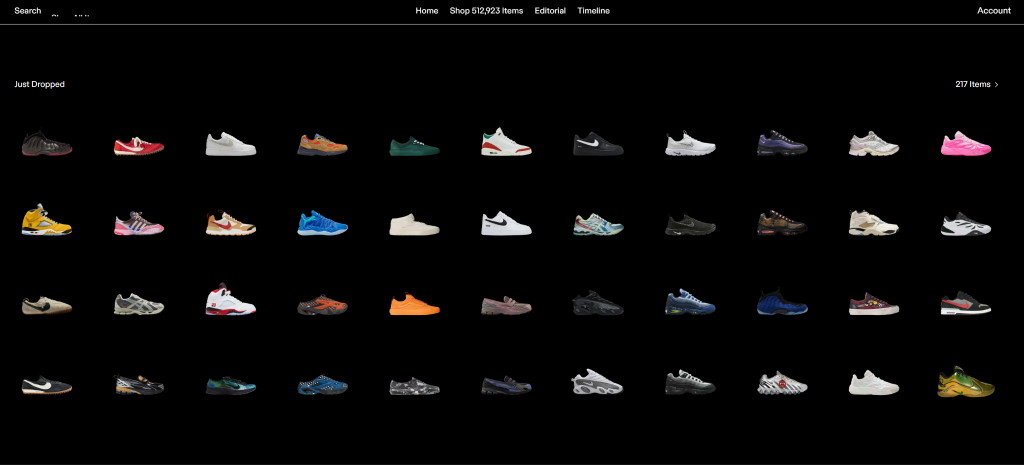Go to the Home menu item
The width and height of the screenshot is (1024, 465).
(x=427, y=11)
